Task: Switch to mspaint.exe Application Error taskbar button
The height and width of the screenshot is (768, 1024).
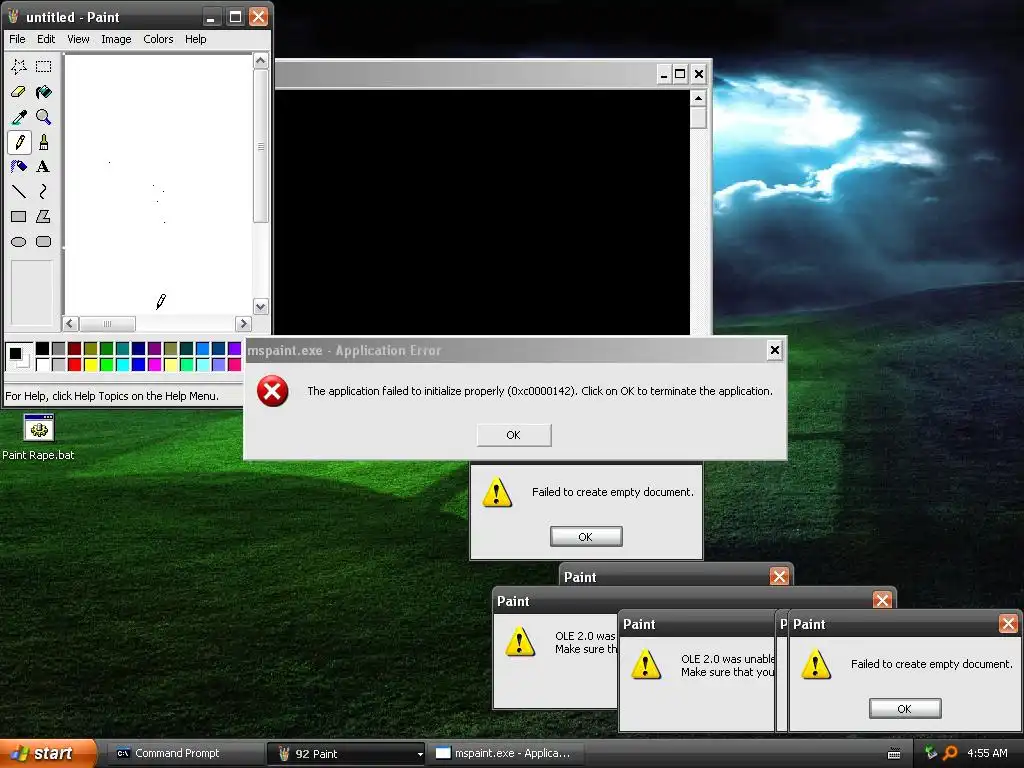Action: [506, 753]
